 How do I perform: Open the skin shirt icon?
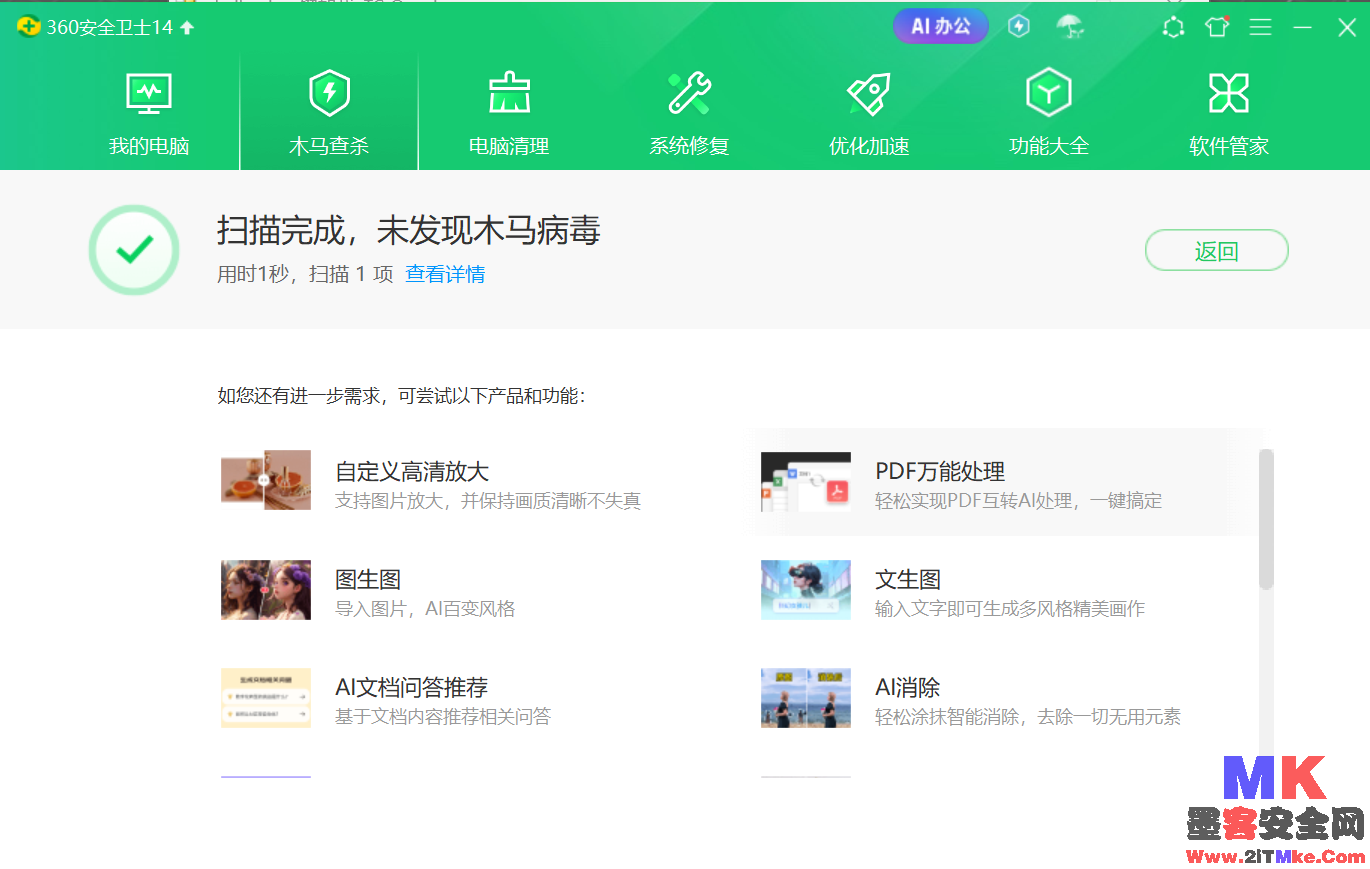[x=1217, y=27]
